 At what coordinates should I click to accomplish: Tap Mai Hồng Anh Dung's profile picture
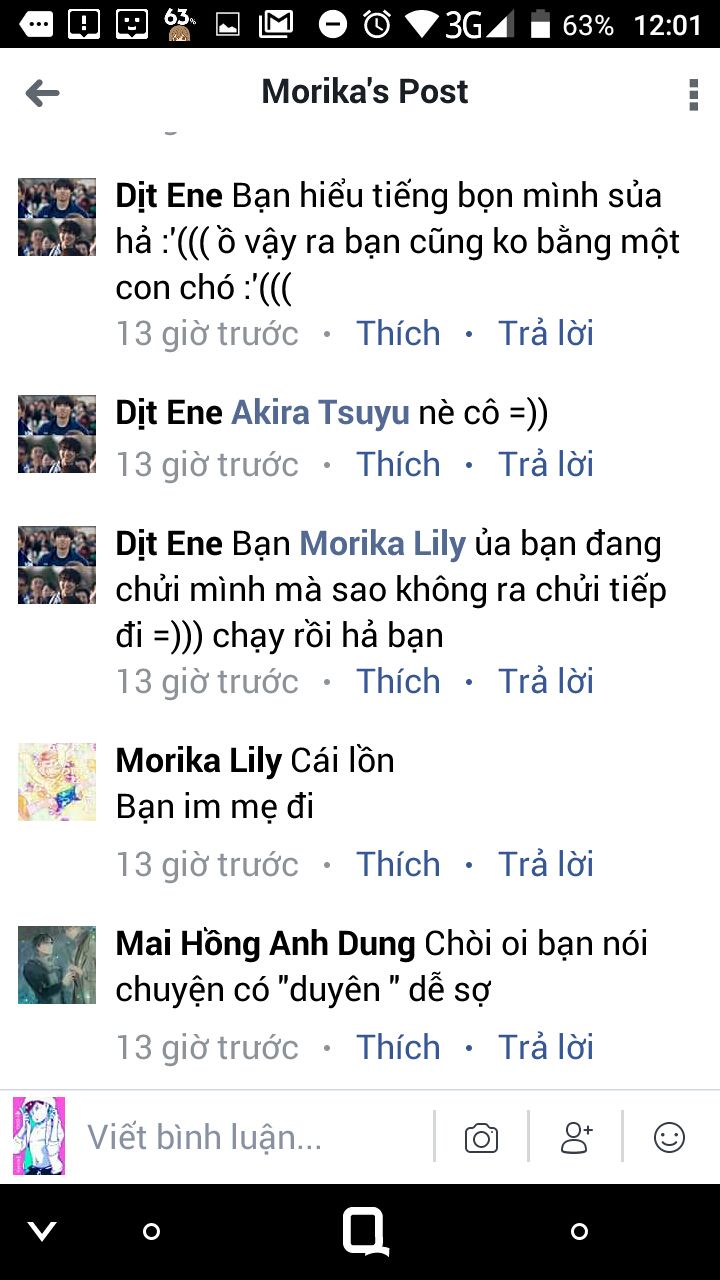tap(57, 965)
